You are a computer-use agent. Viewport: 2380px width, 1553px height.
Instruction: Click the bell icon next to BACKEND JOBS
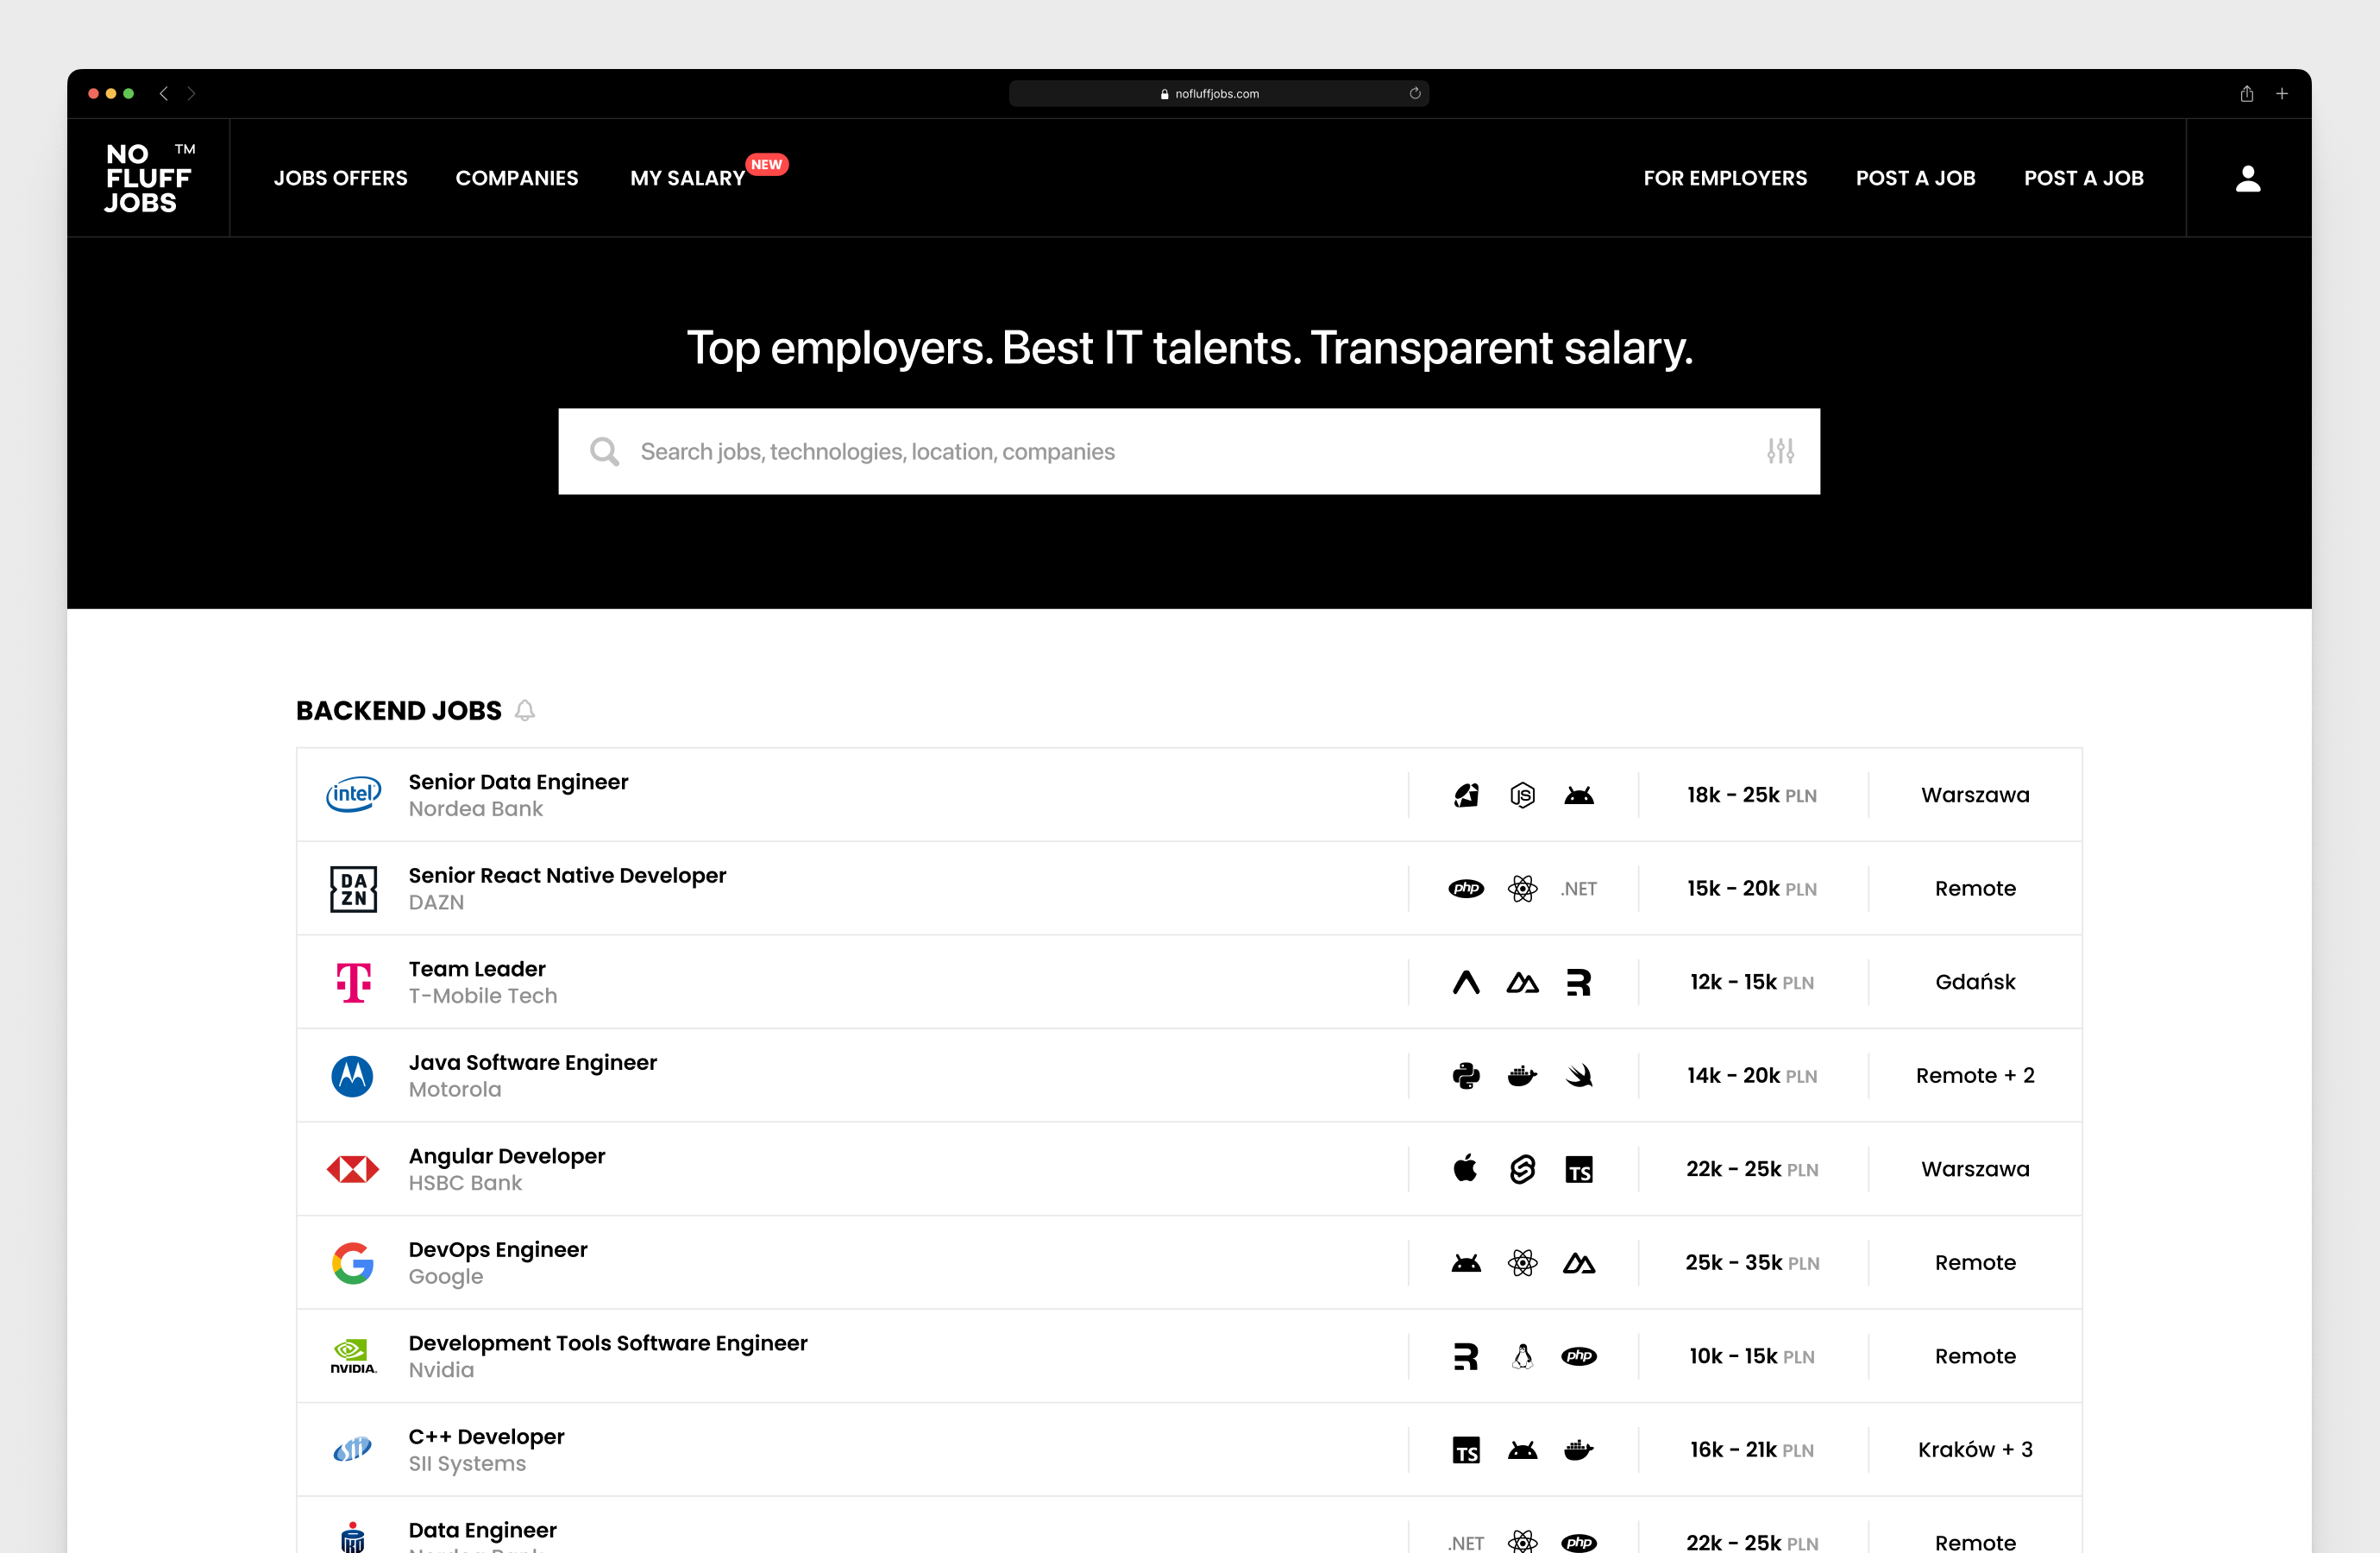tap(526, 710)
